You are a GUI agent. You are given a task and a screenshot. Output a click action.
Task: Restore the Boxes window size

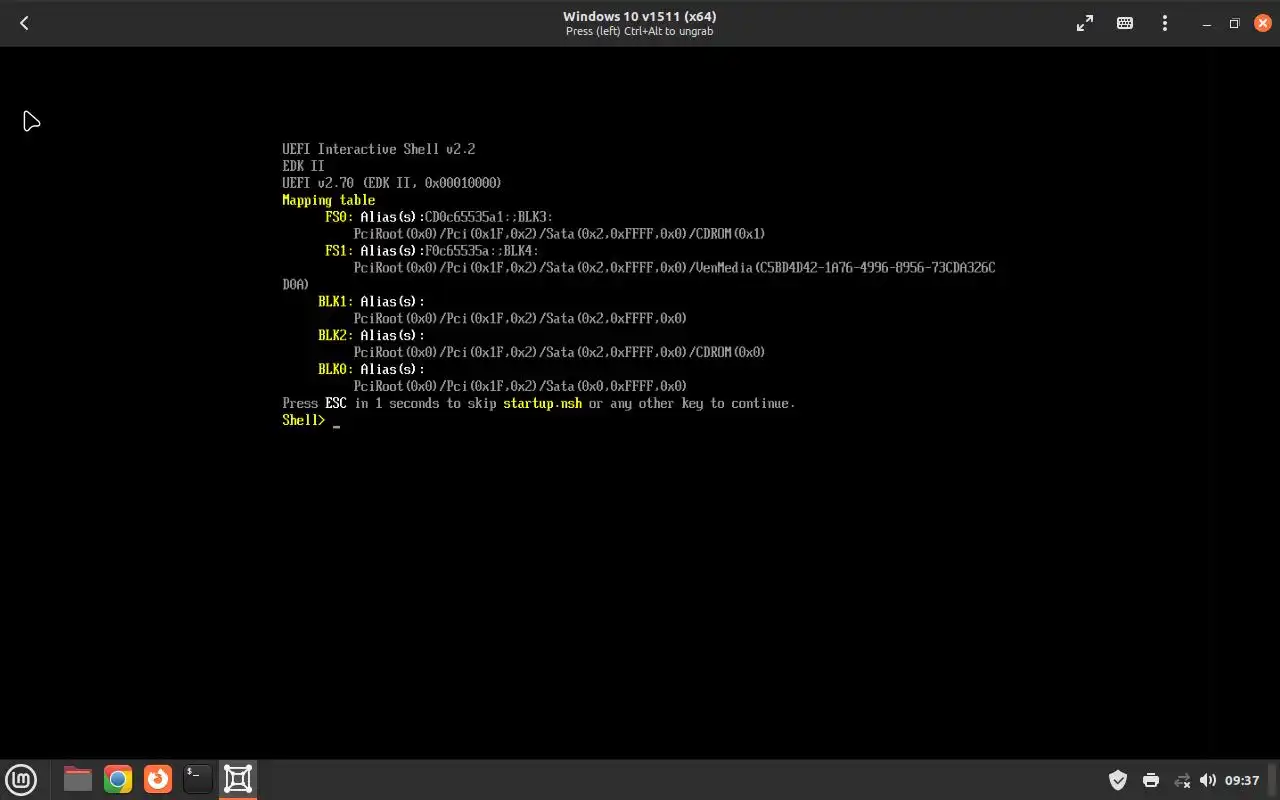(x=1234, y=23)
